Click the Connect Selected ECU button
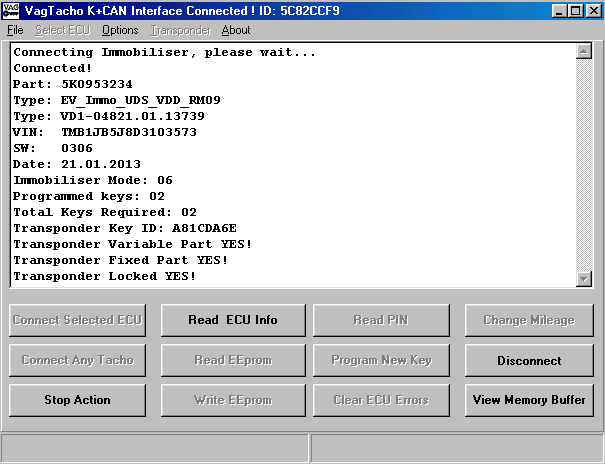Image resolution: width=605 pixels, height=464 pixels. [x=78, y=320]
